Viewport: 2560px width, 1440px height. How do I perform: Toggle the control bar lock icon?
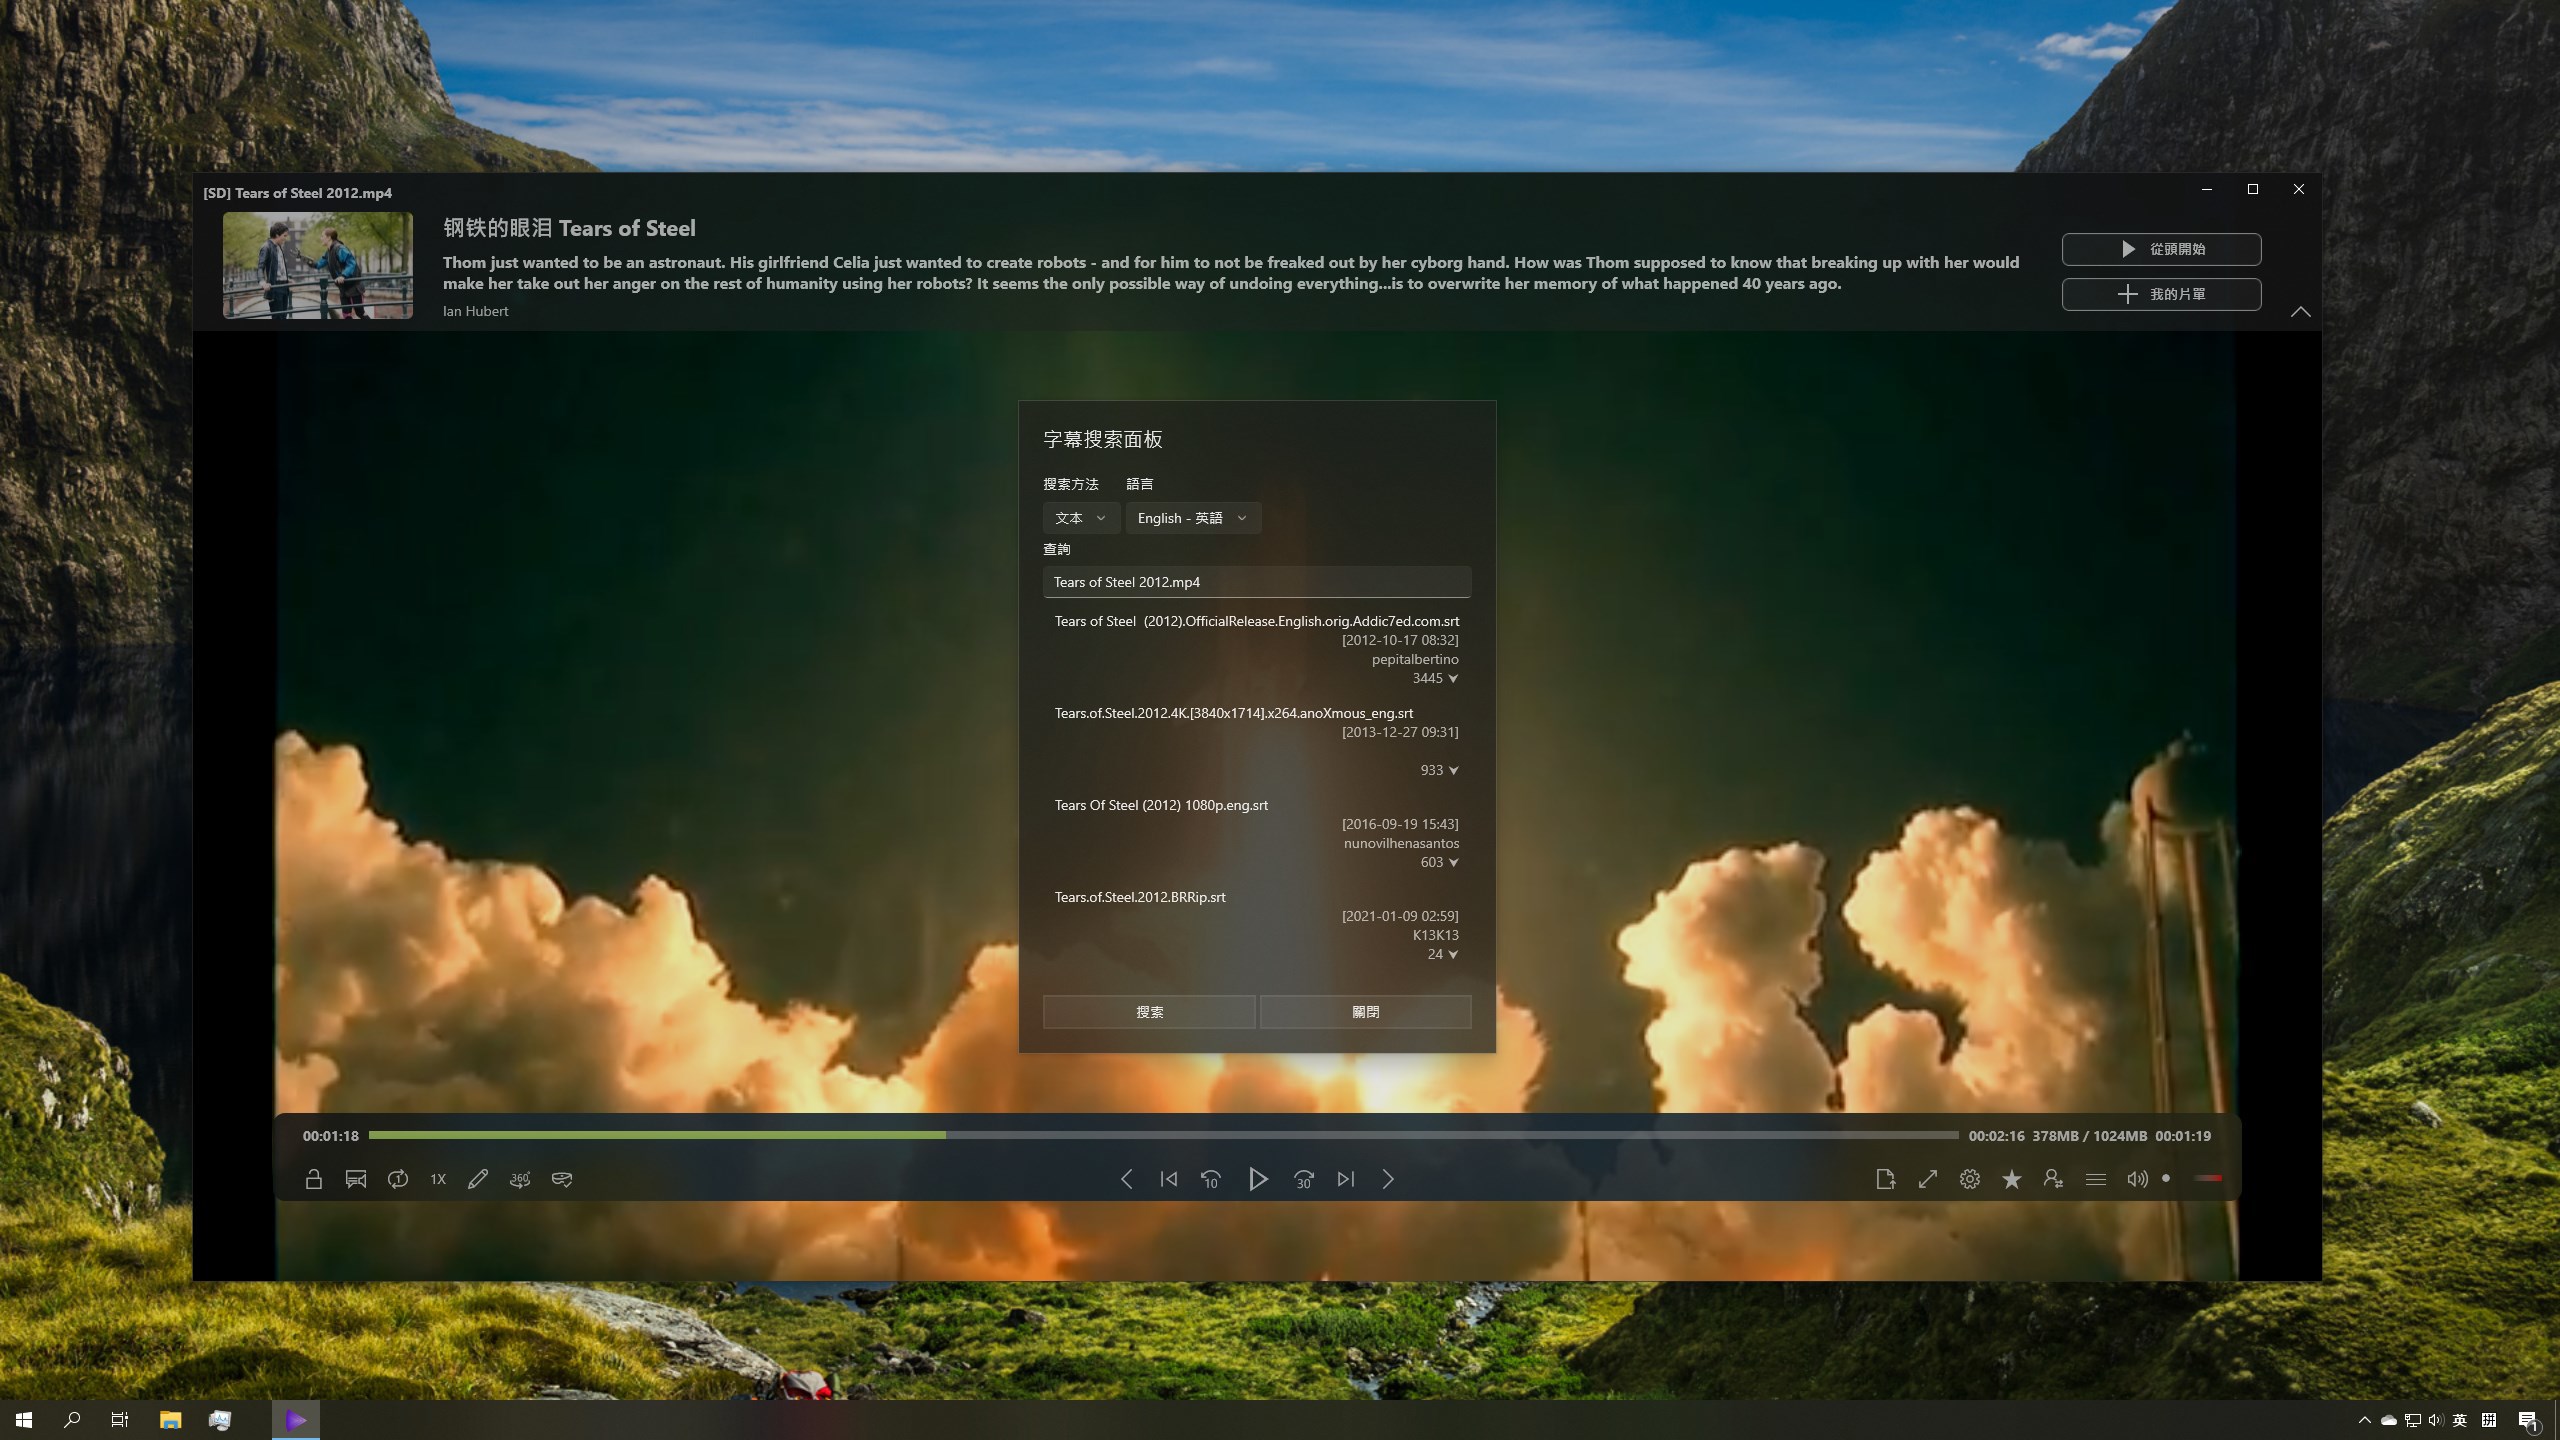(313, 1179)
